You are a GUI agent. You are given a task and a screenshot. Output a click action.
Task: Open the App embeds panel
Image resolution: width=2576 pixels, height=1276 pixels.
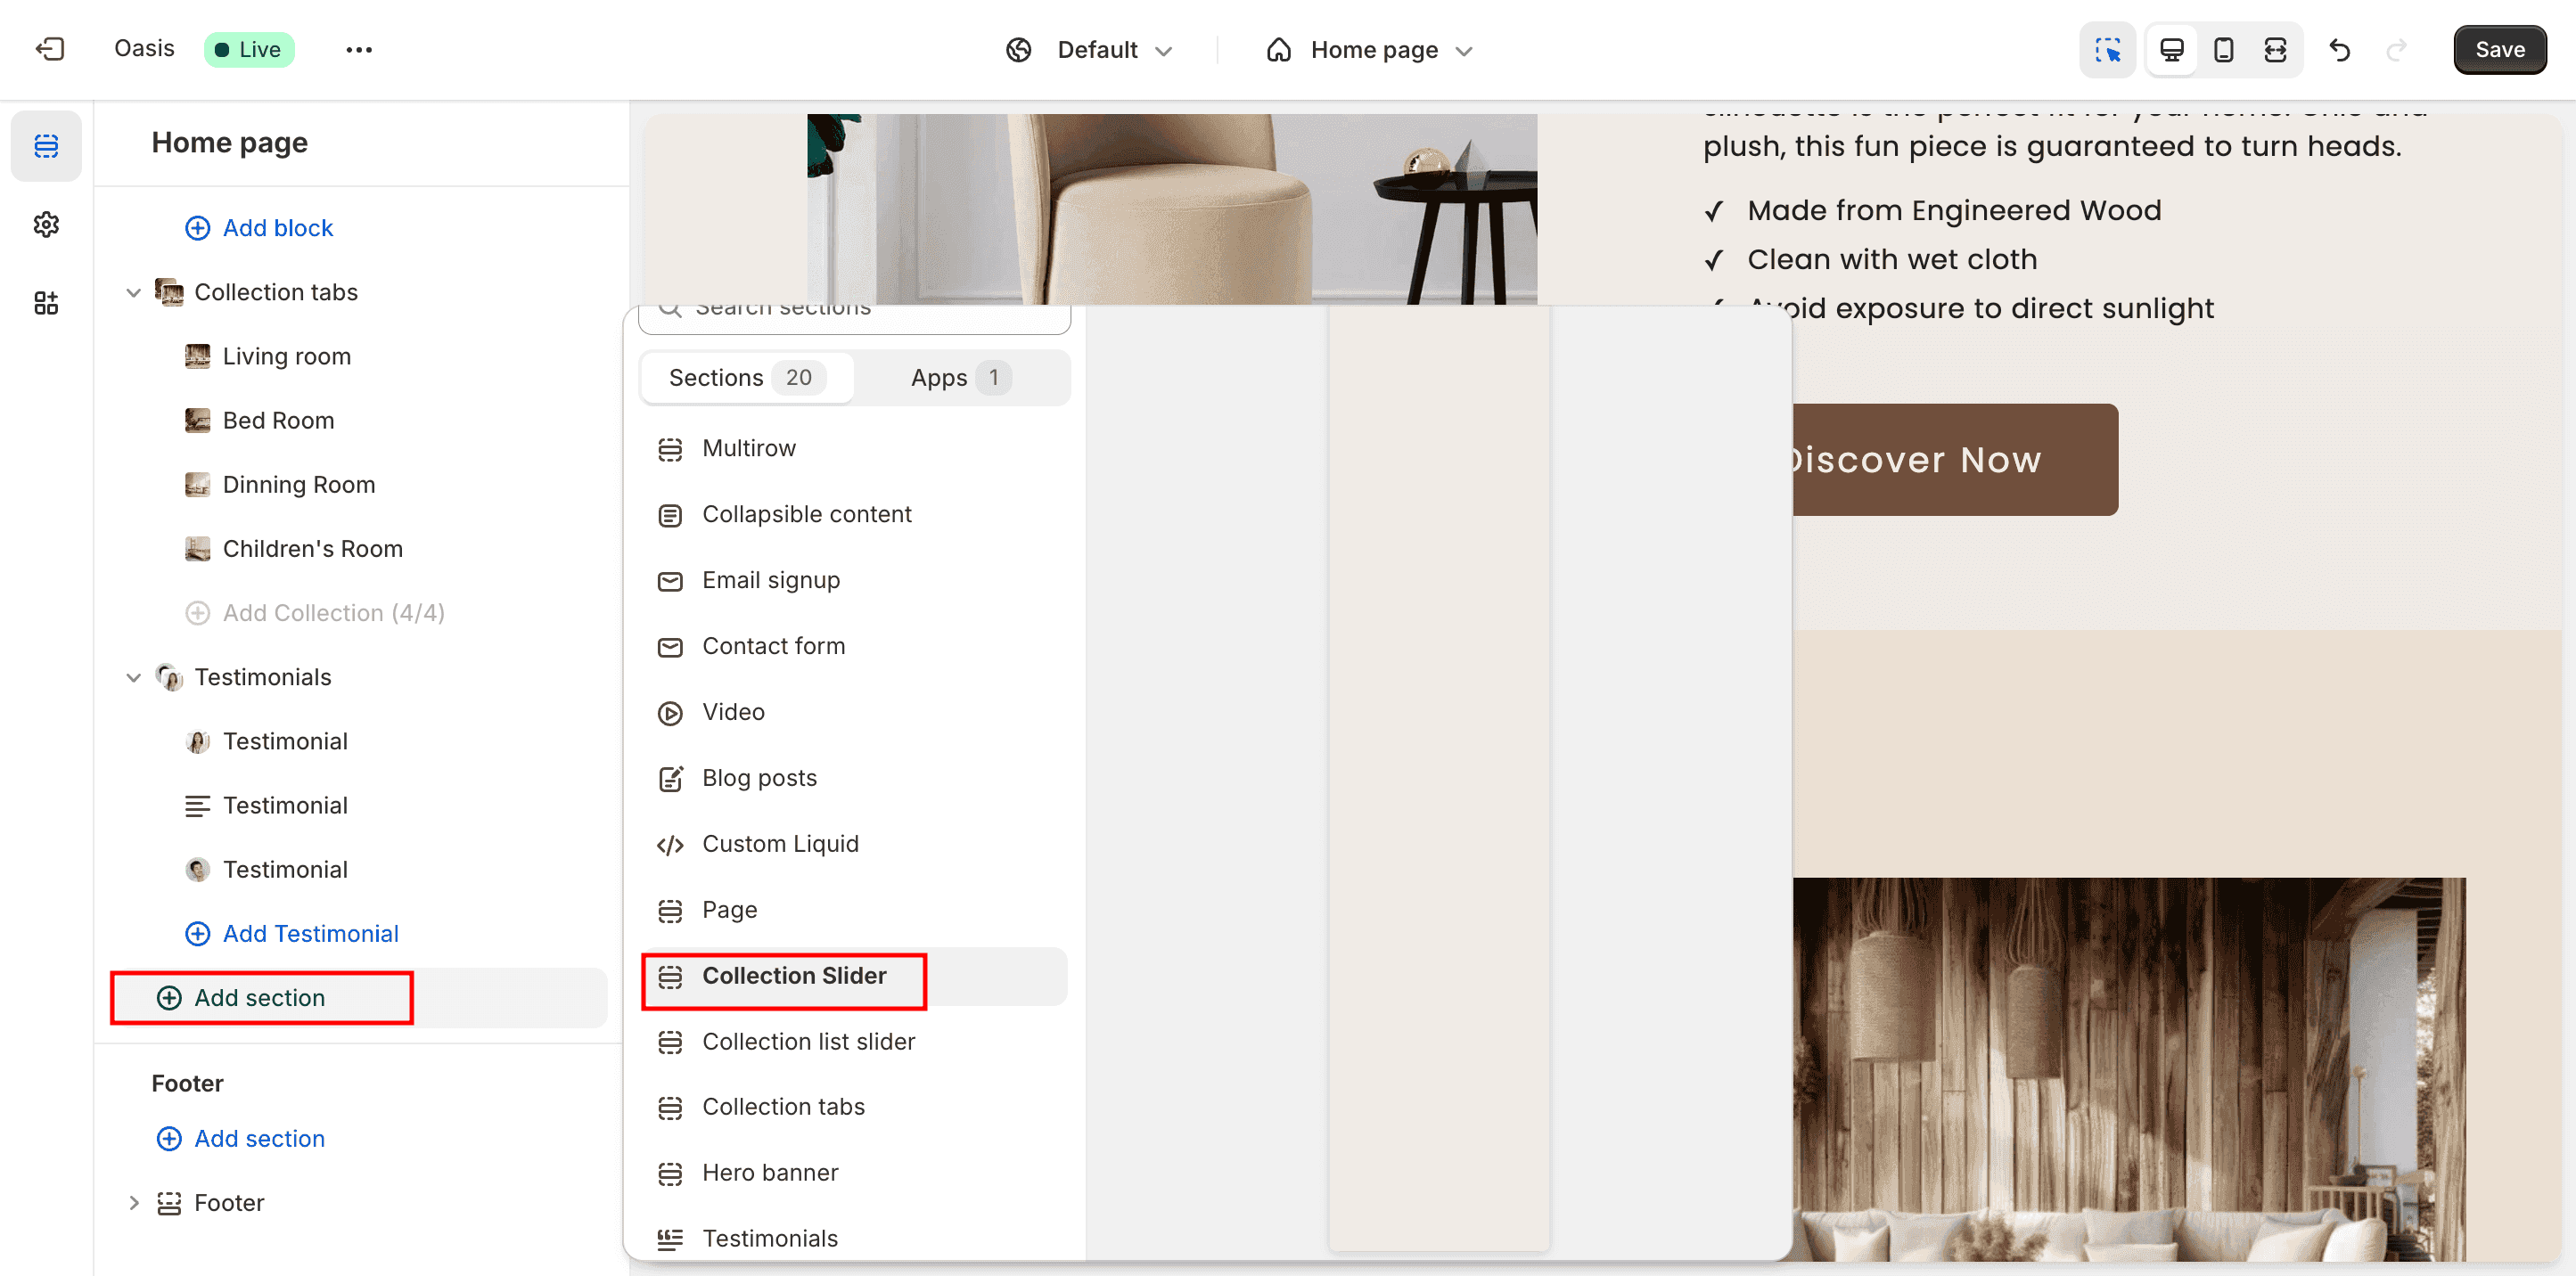[46, 303]
